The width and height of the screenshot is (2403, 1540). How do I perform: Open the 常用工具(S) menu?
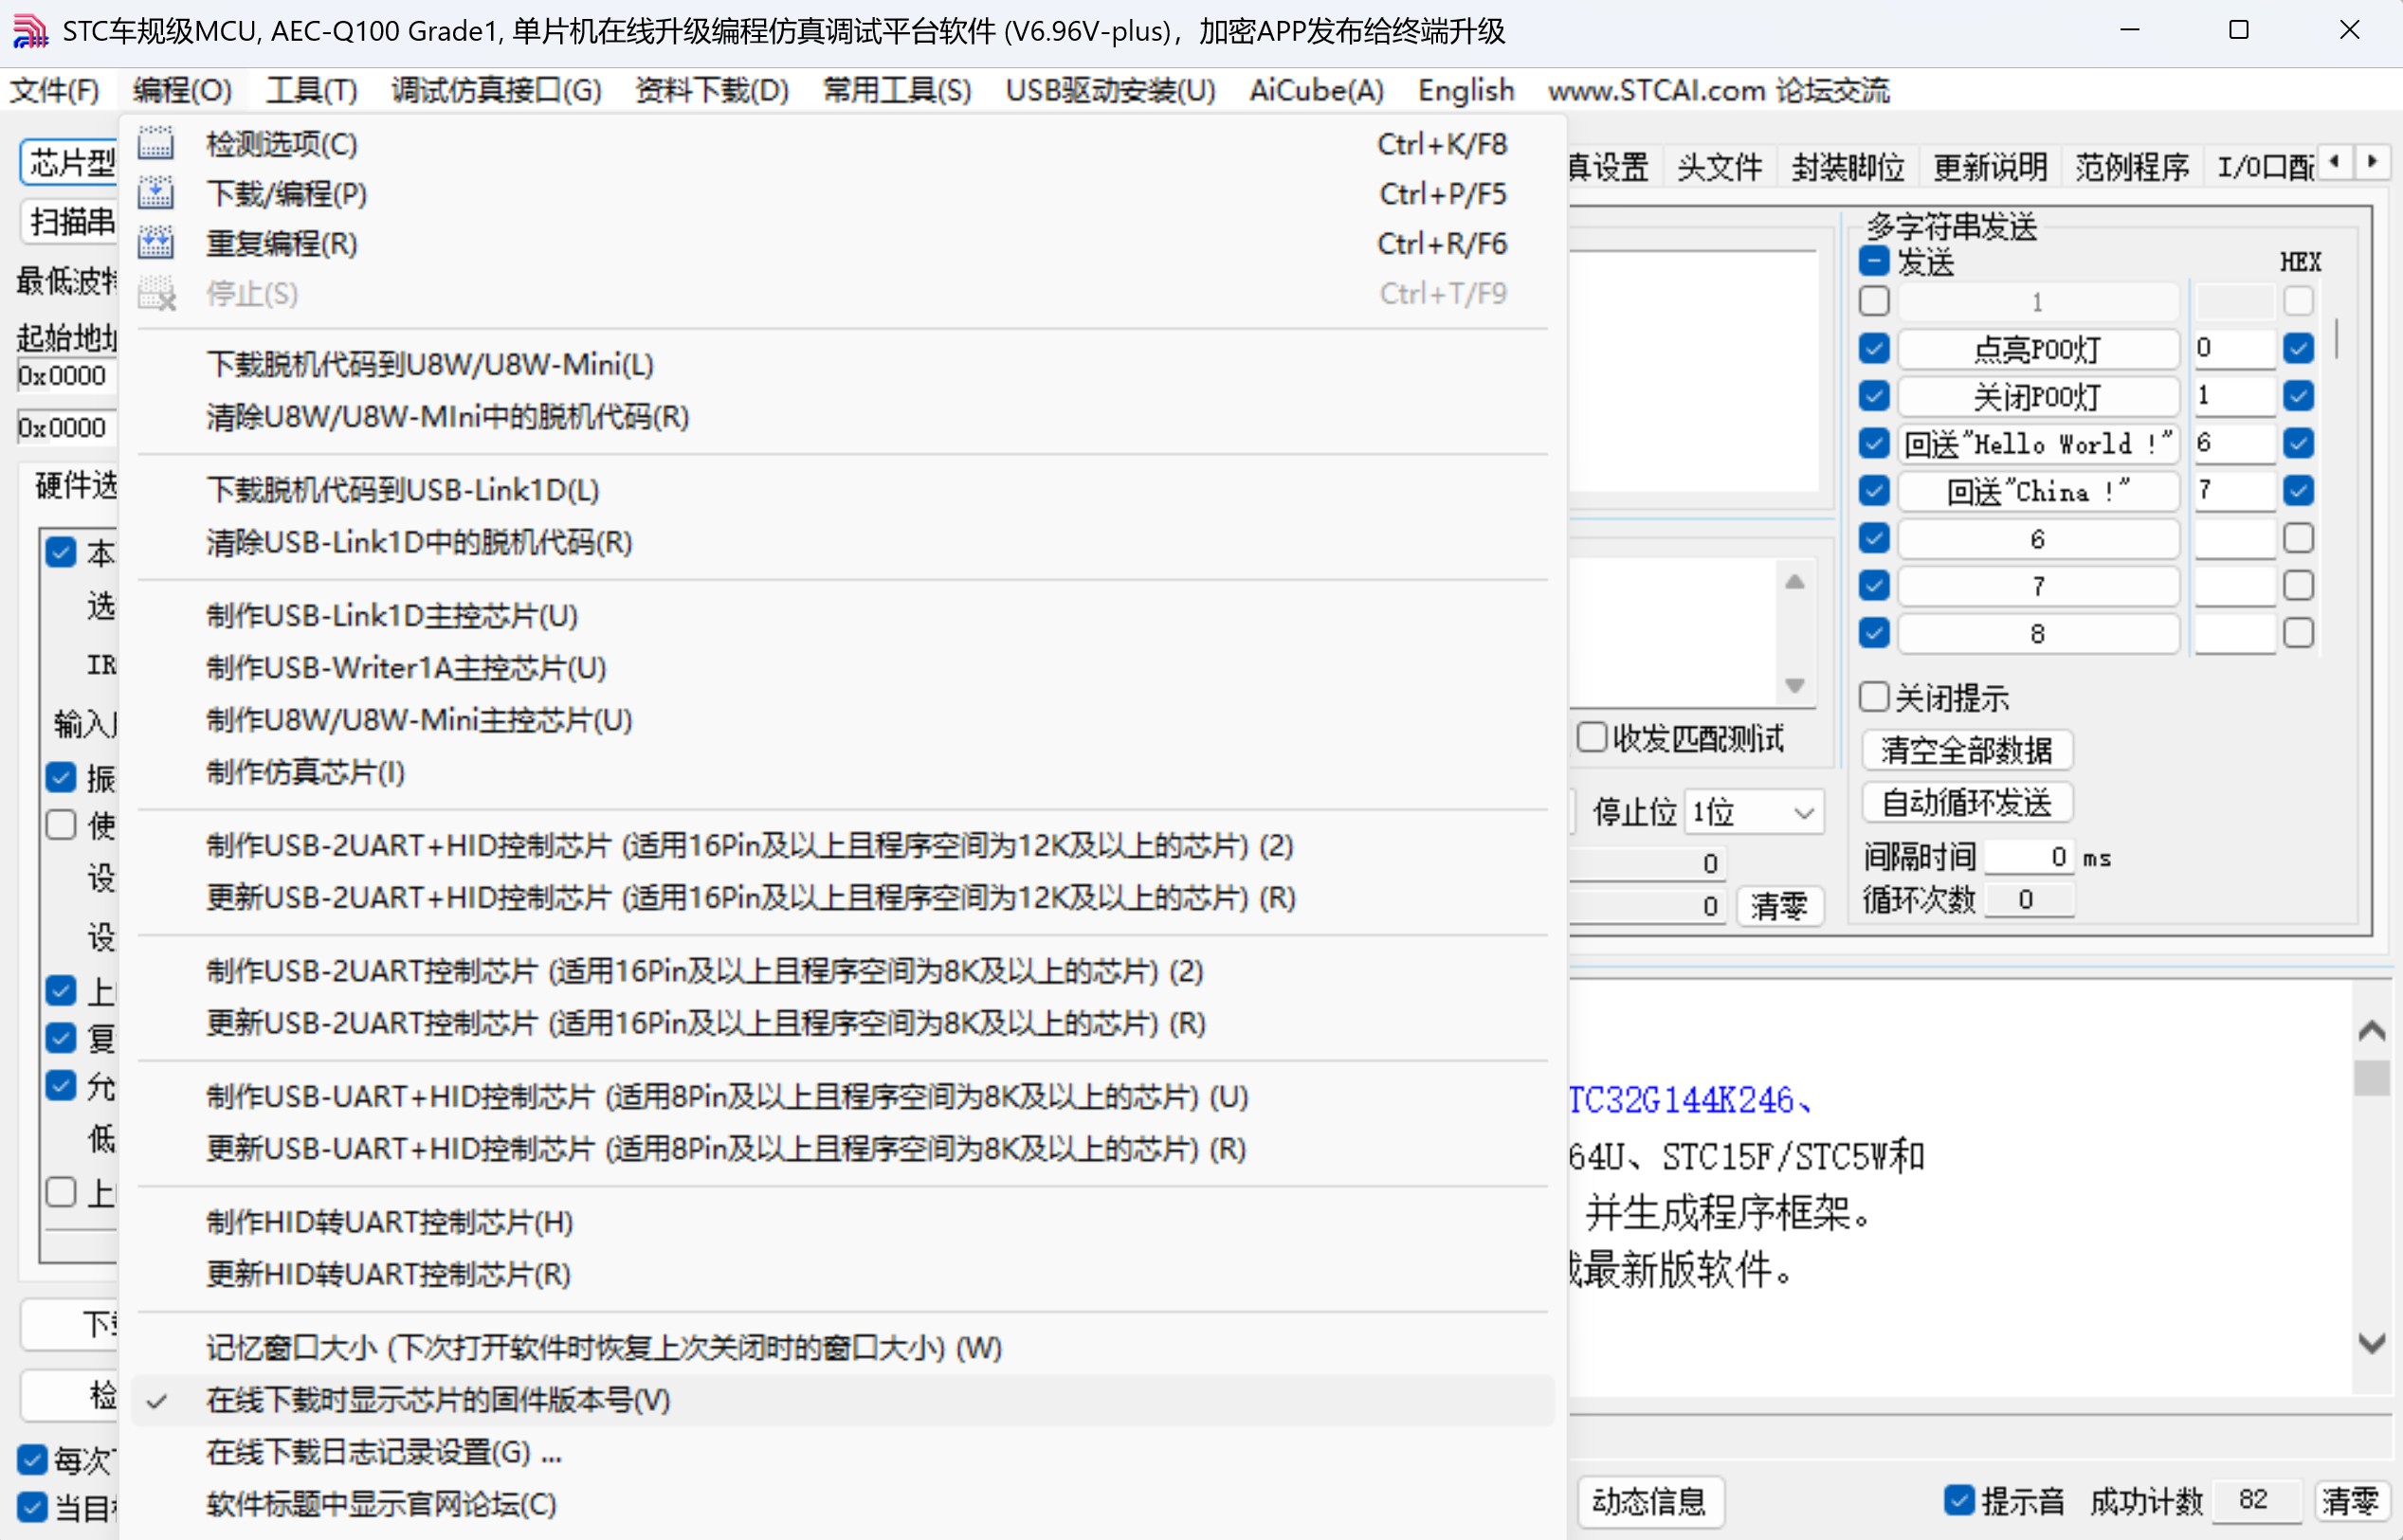897,91
